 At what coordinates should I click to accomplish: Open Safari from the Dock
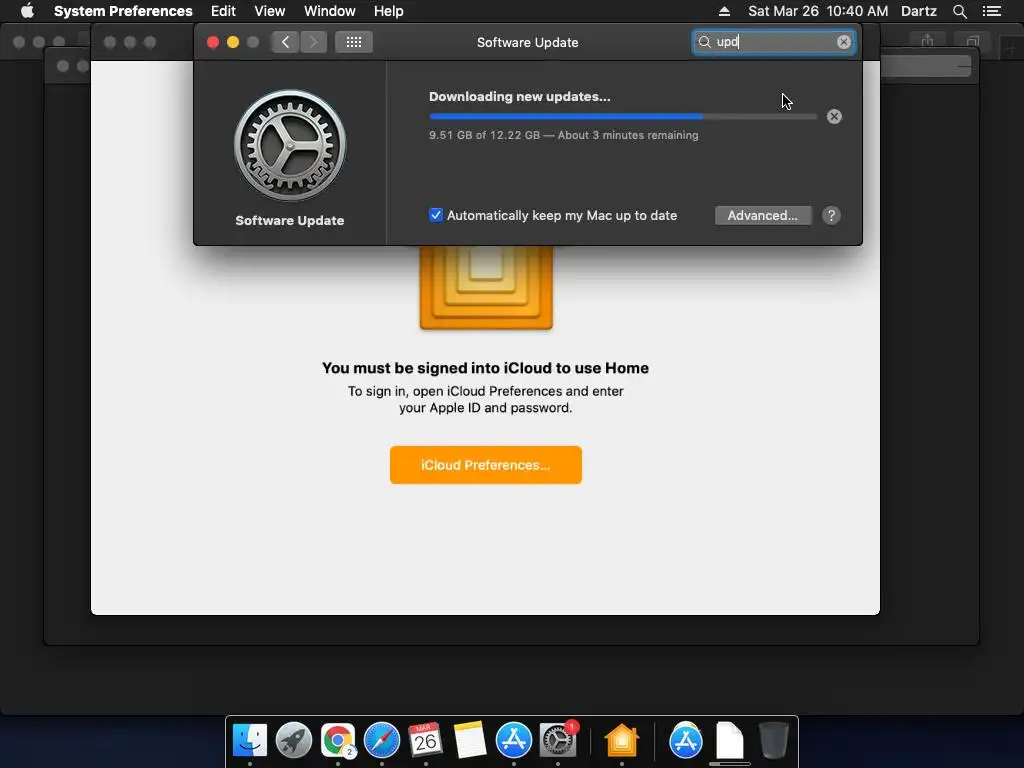pos(382,740)
